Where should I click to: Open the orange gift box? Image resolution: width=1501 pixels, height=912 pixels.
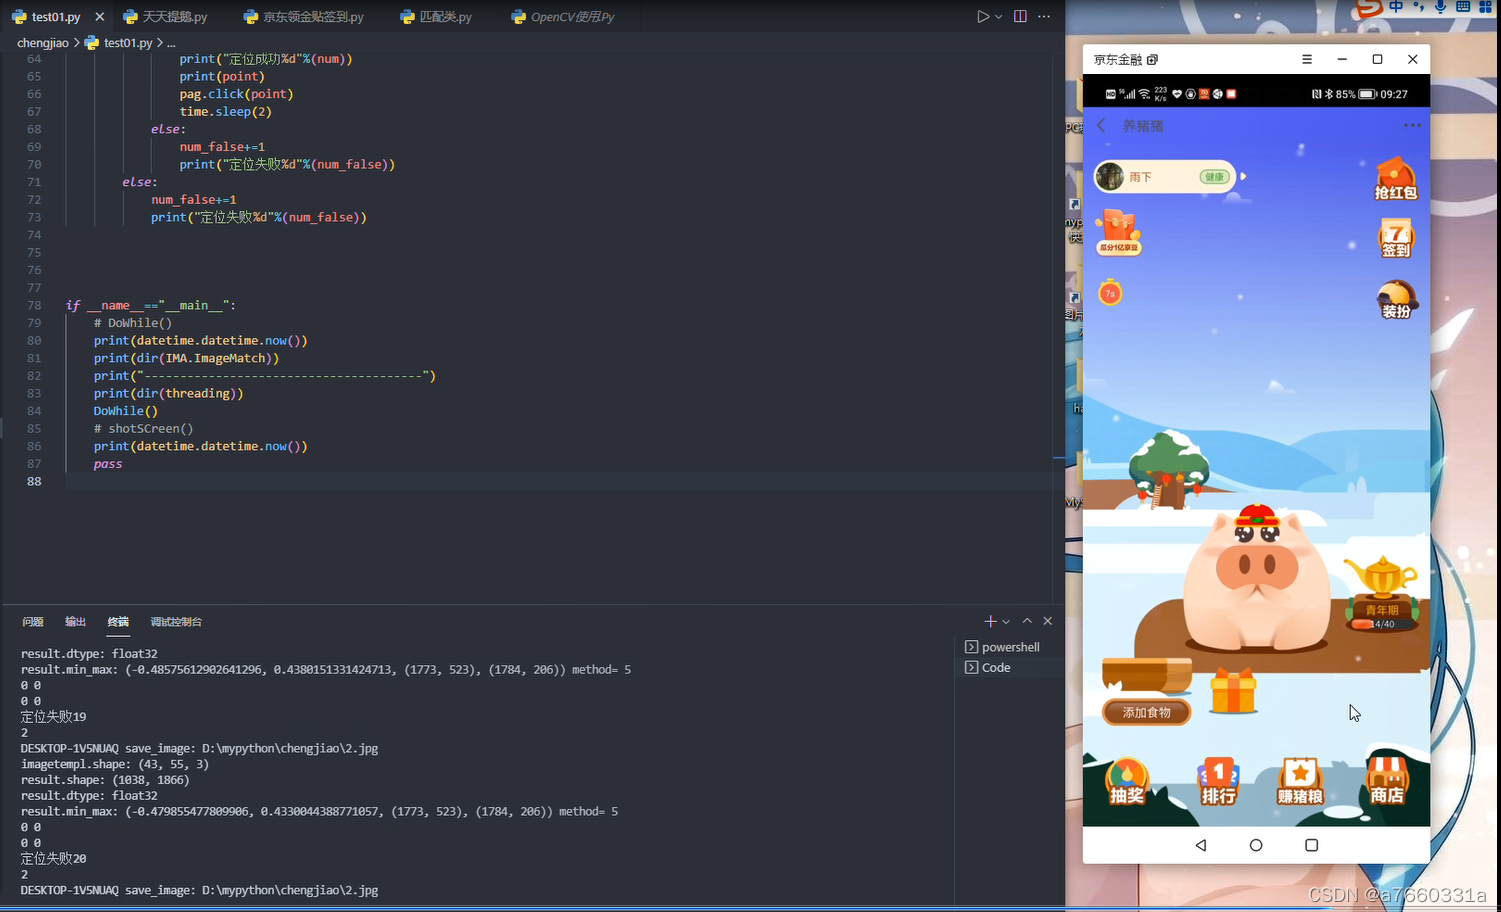1233,691
